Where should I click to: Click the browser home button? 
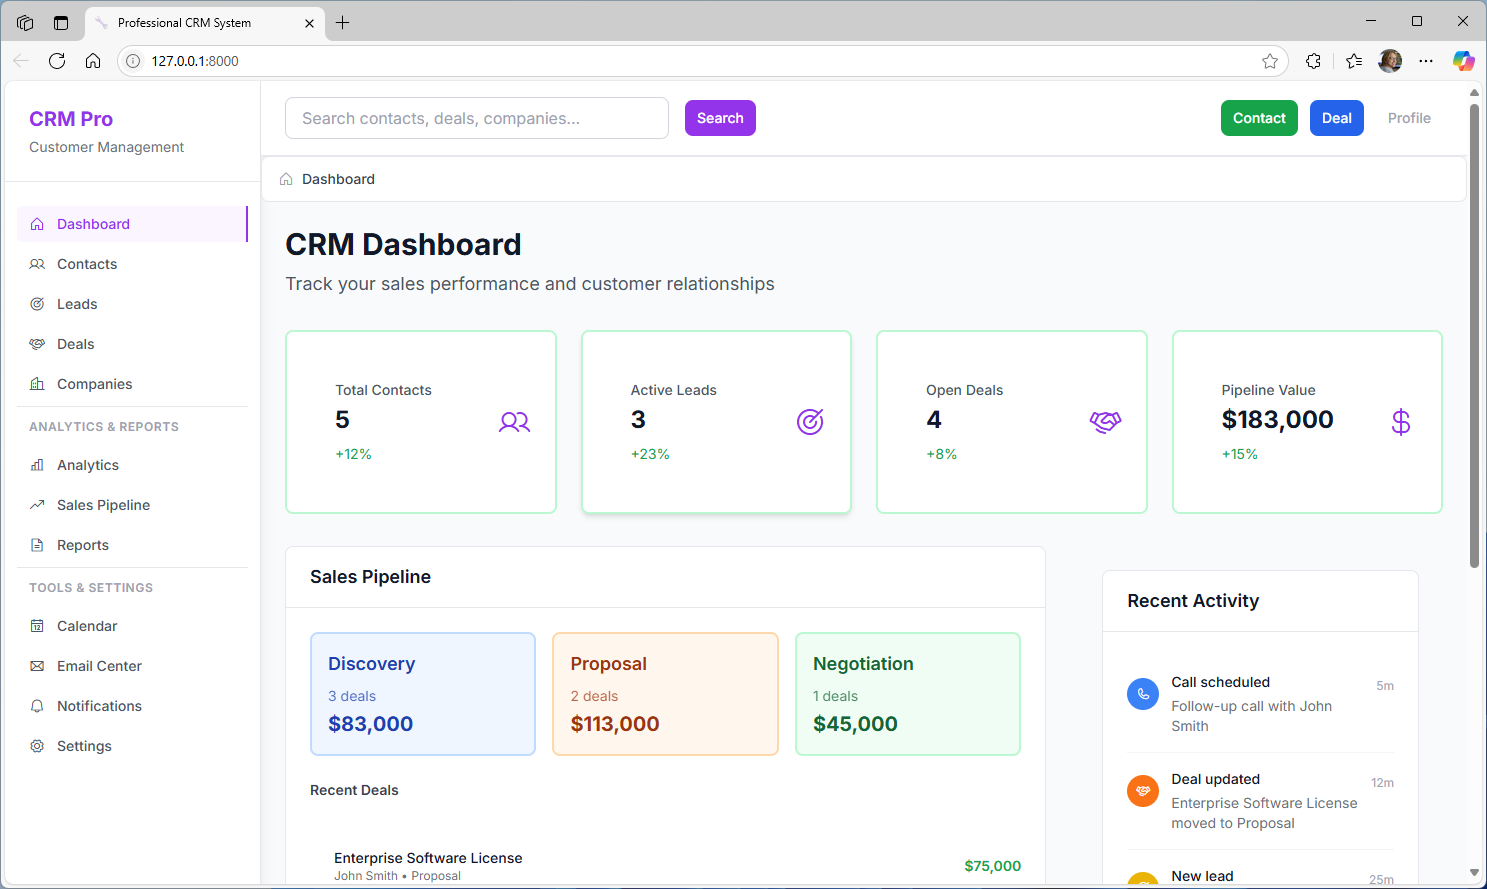pyautogui.click(x=93, y=61)
